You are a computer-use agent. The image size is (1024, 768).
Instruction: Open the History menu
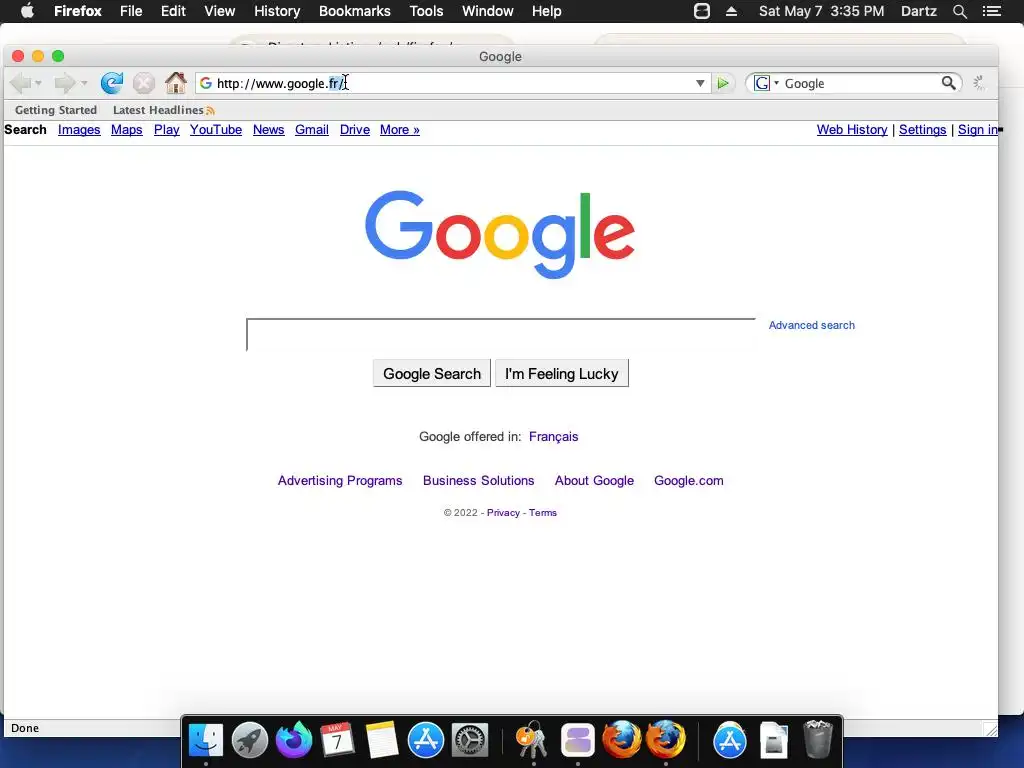(x=277, y=11)
